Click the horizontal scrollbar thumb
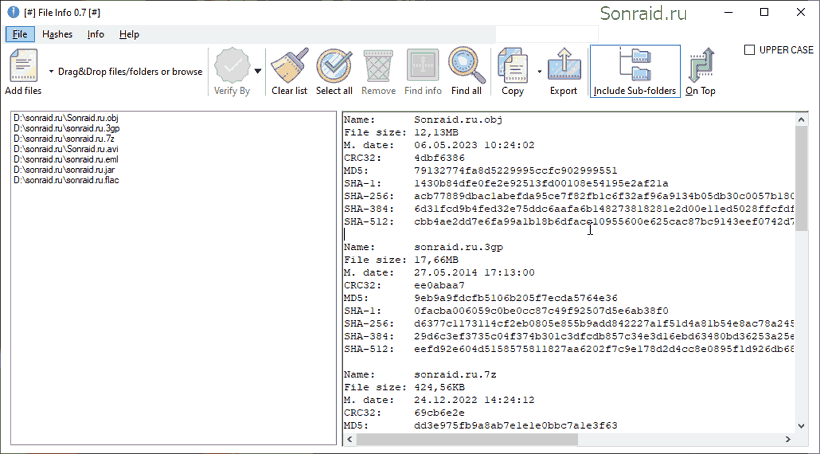 coord(467,439)
